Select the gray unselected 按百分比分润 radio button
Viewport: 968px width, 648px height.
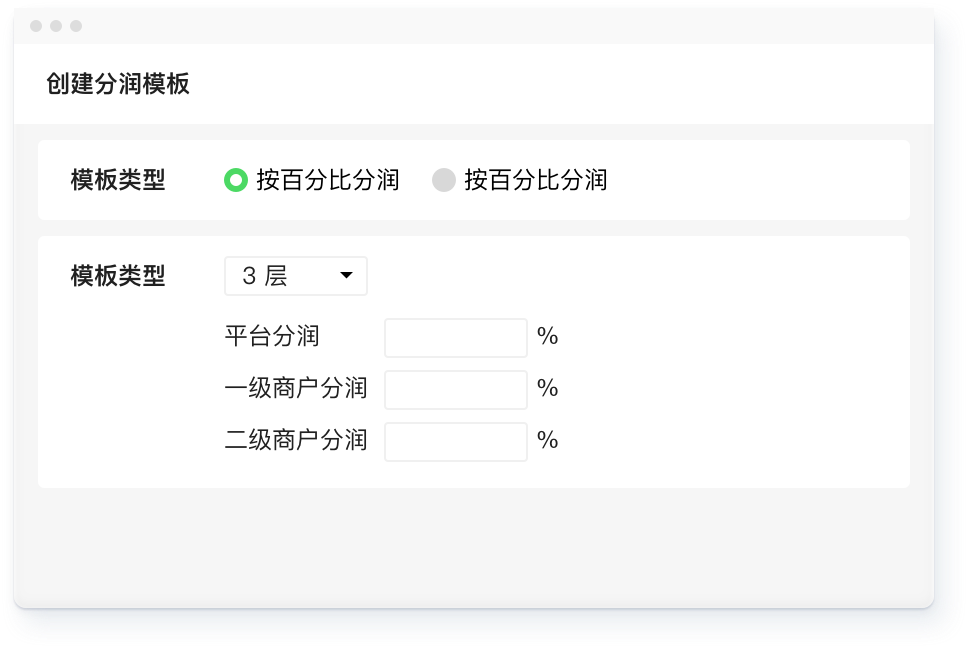(x=443, y=180)
